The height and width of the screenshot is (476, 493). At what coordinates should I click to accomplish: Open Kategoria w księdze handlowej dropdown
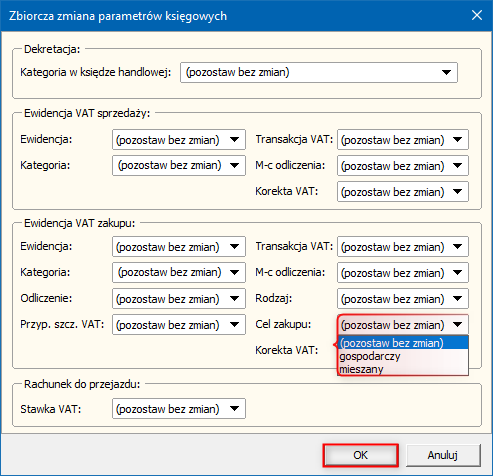319,72
